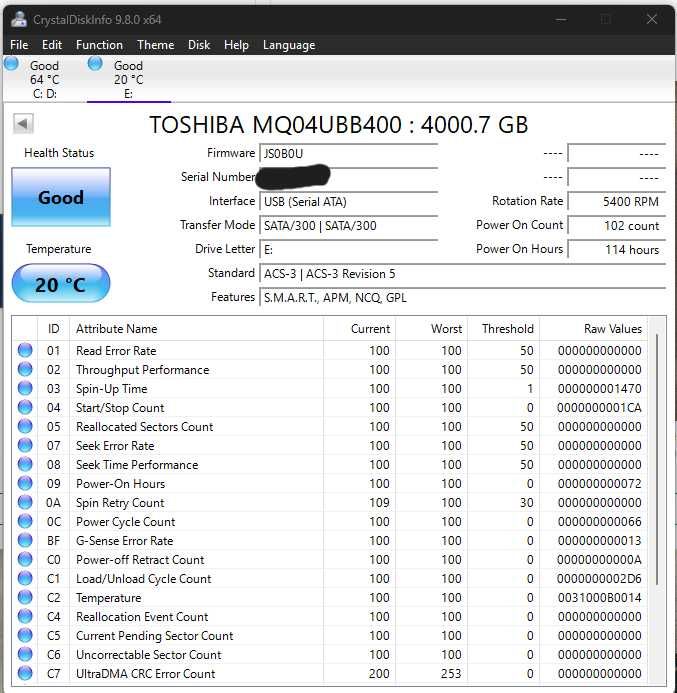677x693 pixels.
Task: Open the File menu
Action: tap(19, 45)
